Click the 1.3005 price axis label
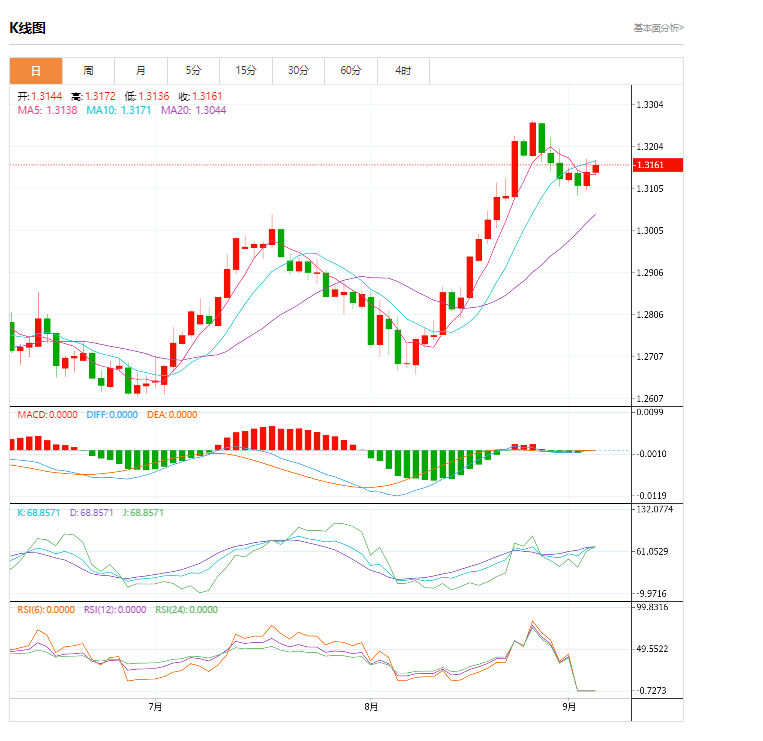This screenshot has height=741, width=763. [650, 231]
